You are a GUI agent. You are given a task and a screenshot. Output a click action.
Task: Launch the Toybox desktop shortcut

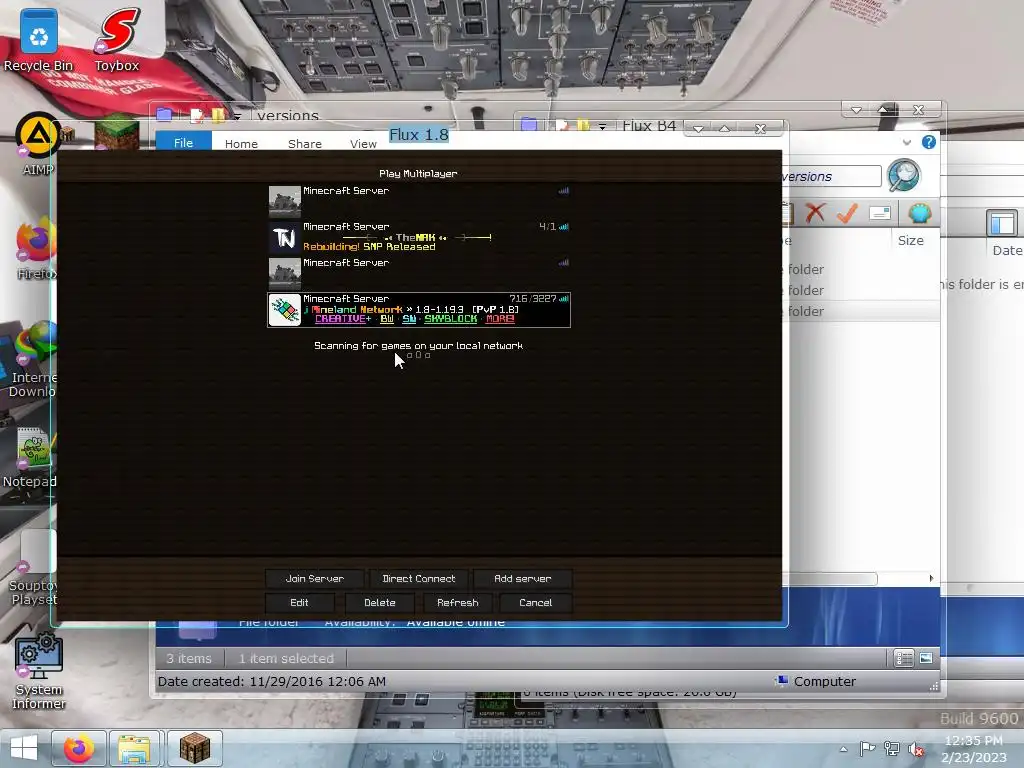[x=117, y=40]
